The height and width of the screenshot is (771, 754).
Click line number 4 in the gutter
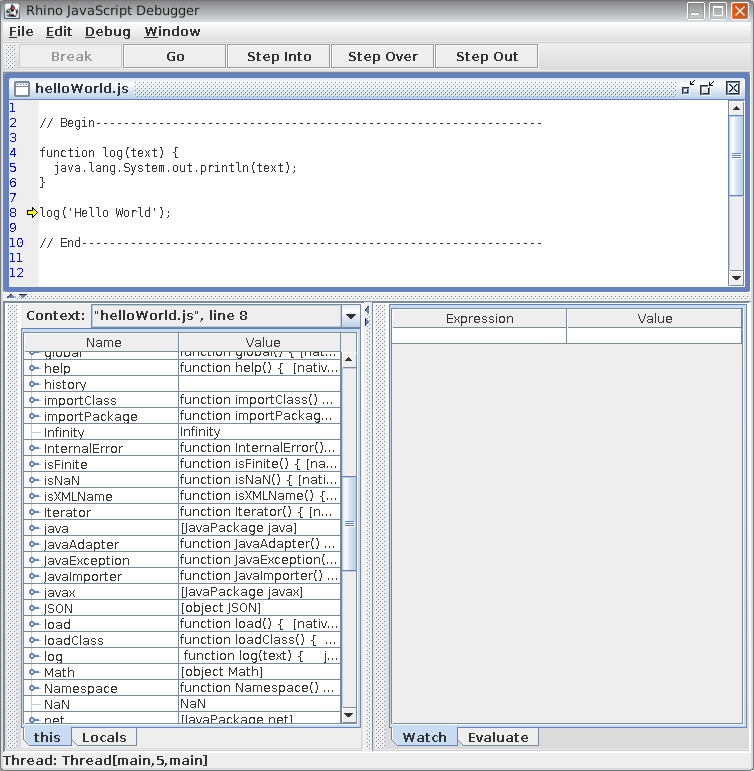(13, 152)
